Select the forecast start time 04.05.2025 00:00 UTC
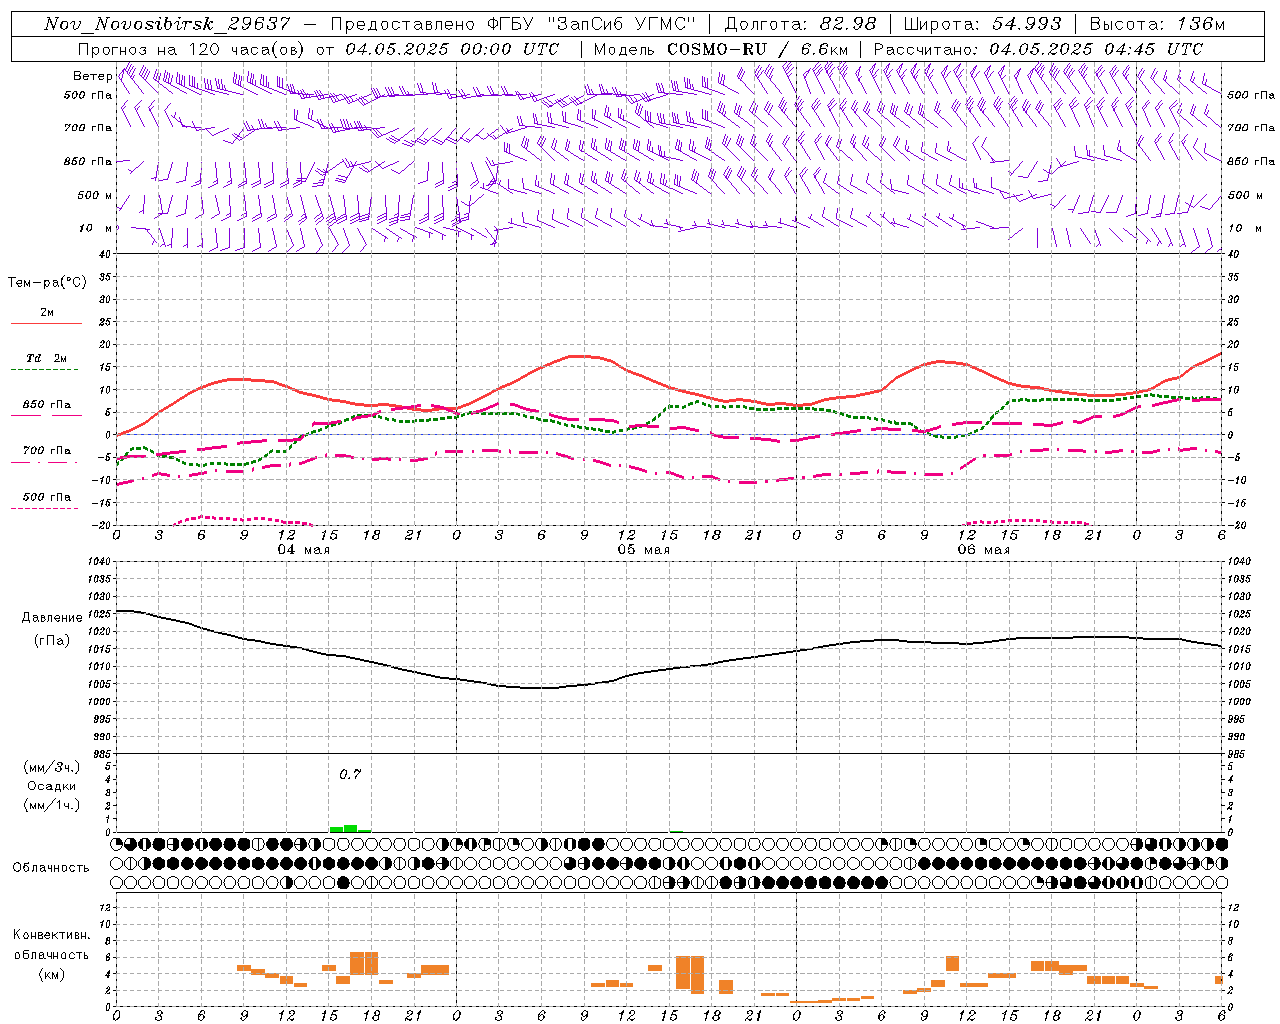Viewport: 1280px width, 1024px height. 452,49
